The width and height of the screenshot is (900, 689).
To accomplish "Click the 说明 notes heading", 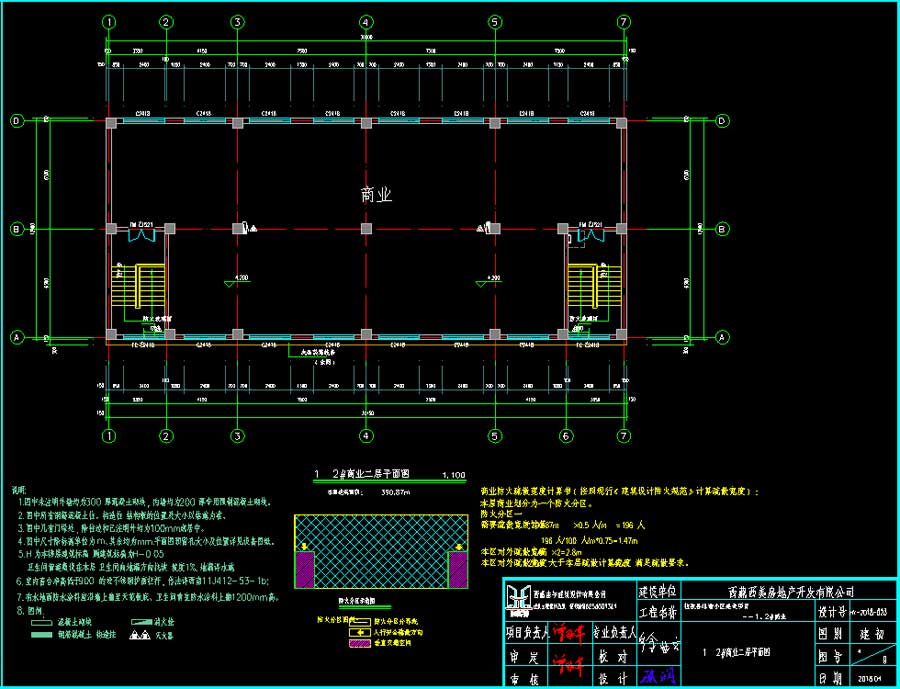I will (18, 492).
